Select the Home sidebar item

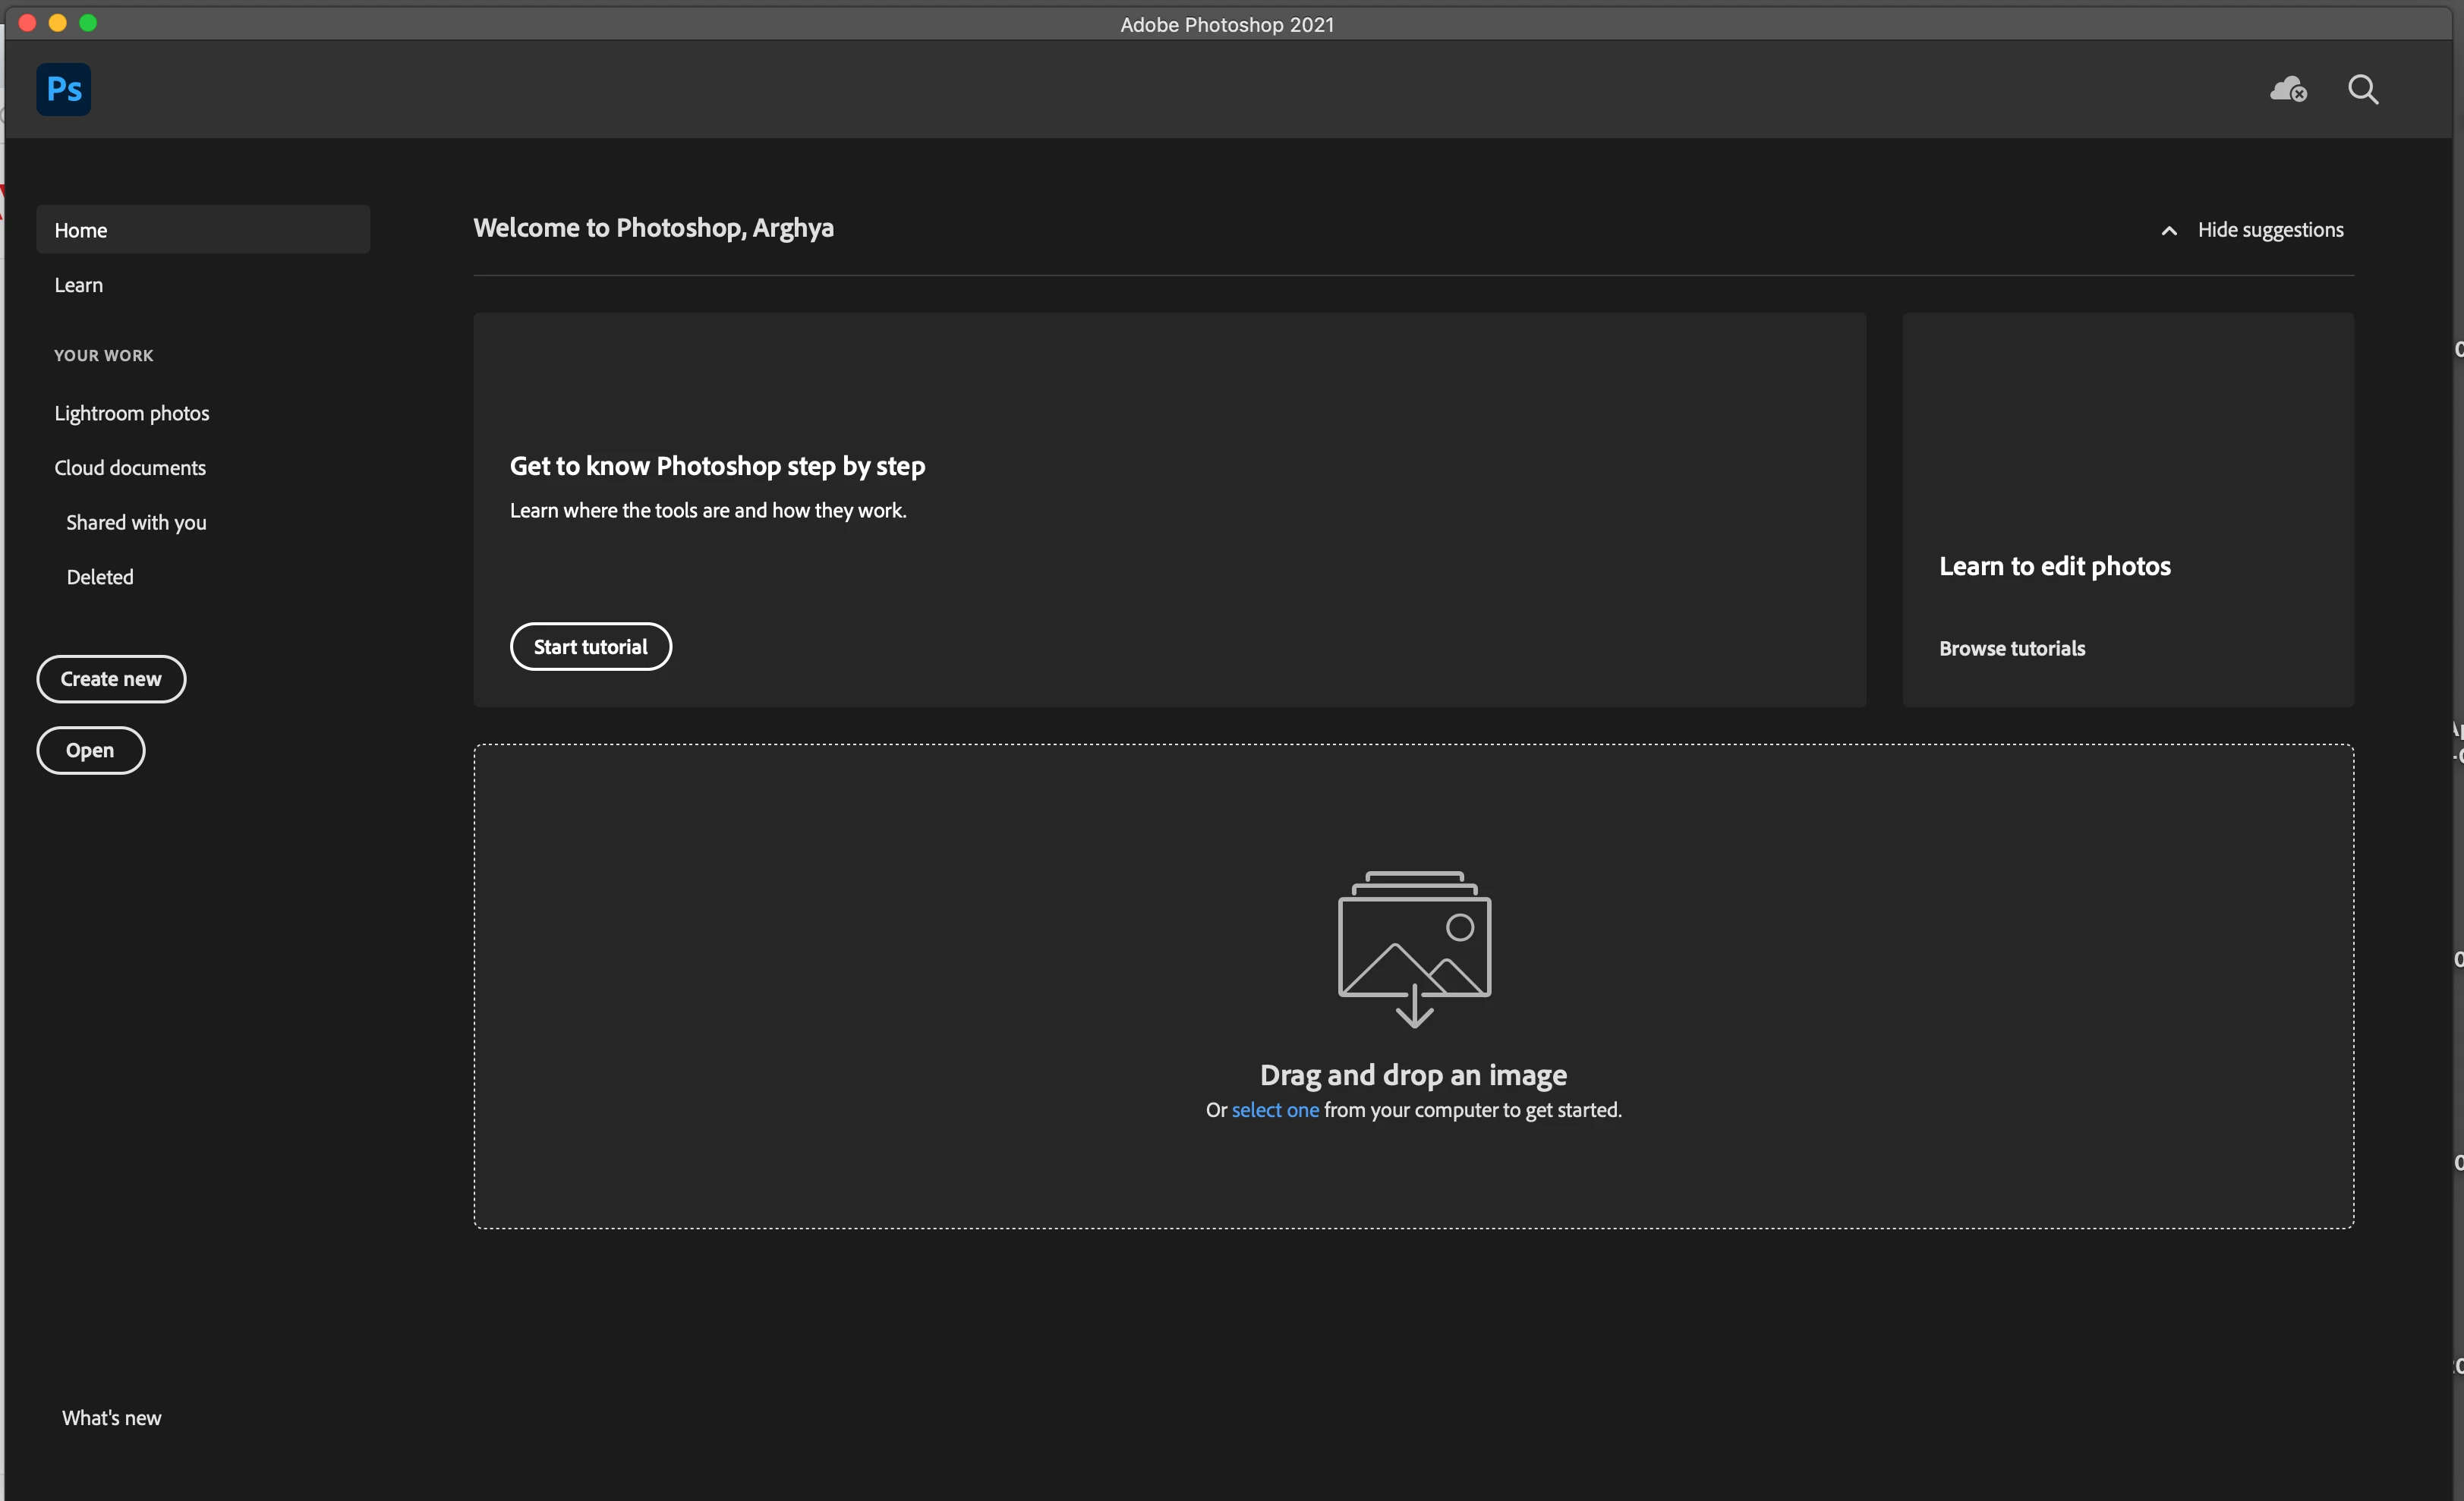pyautogui.click(x=81, y=230)
